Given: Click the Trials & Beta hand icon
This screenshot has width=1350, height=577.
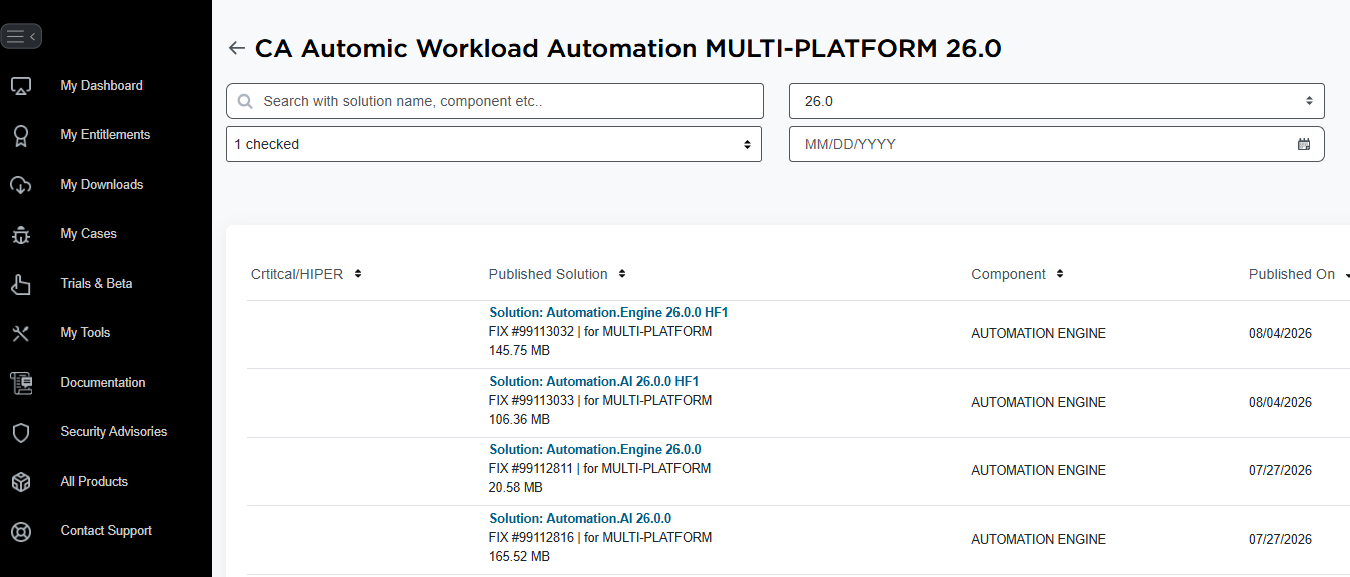Looking at the screenshot, I should click(x=21, y=284).
